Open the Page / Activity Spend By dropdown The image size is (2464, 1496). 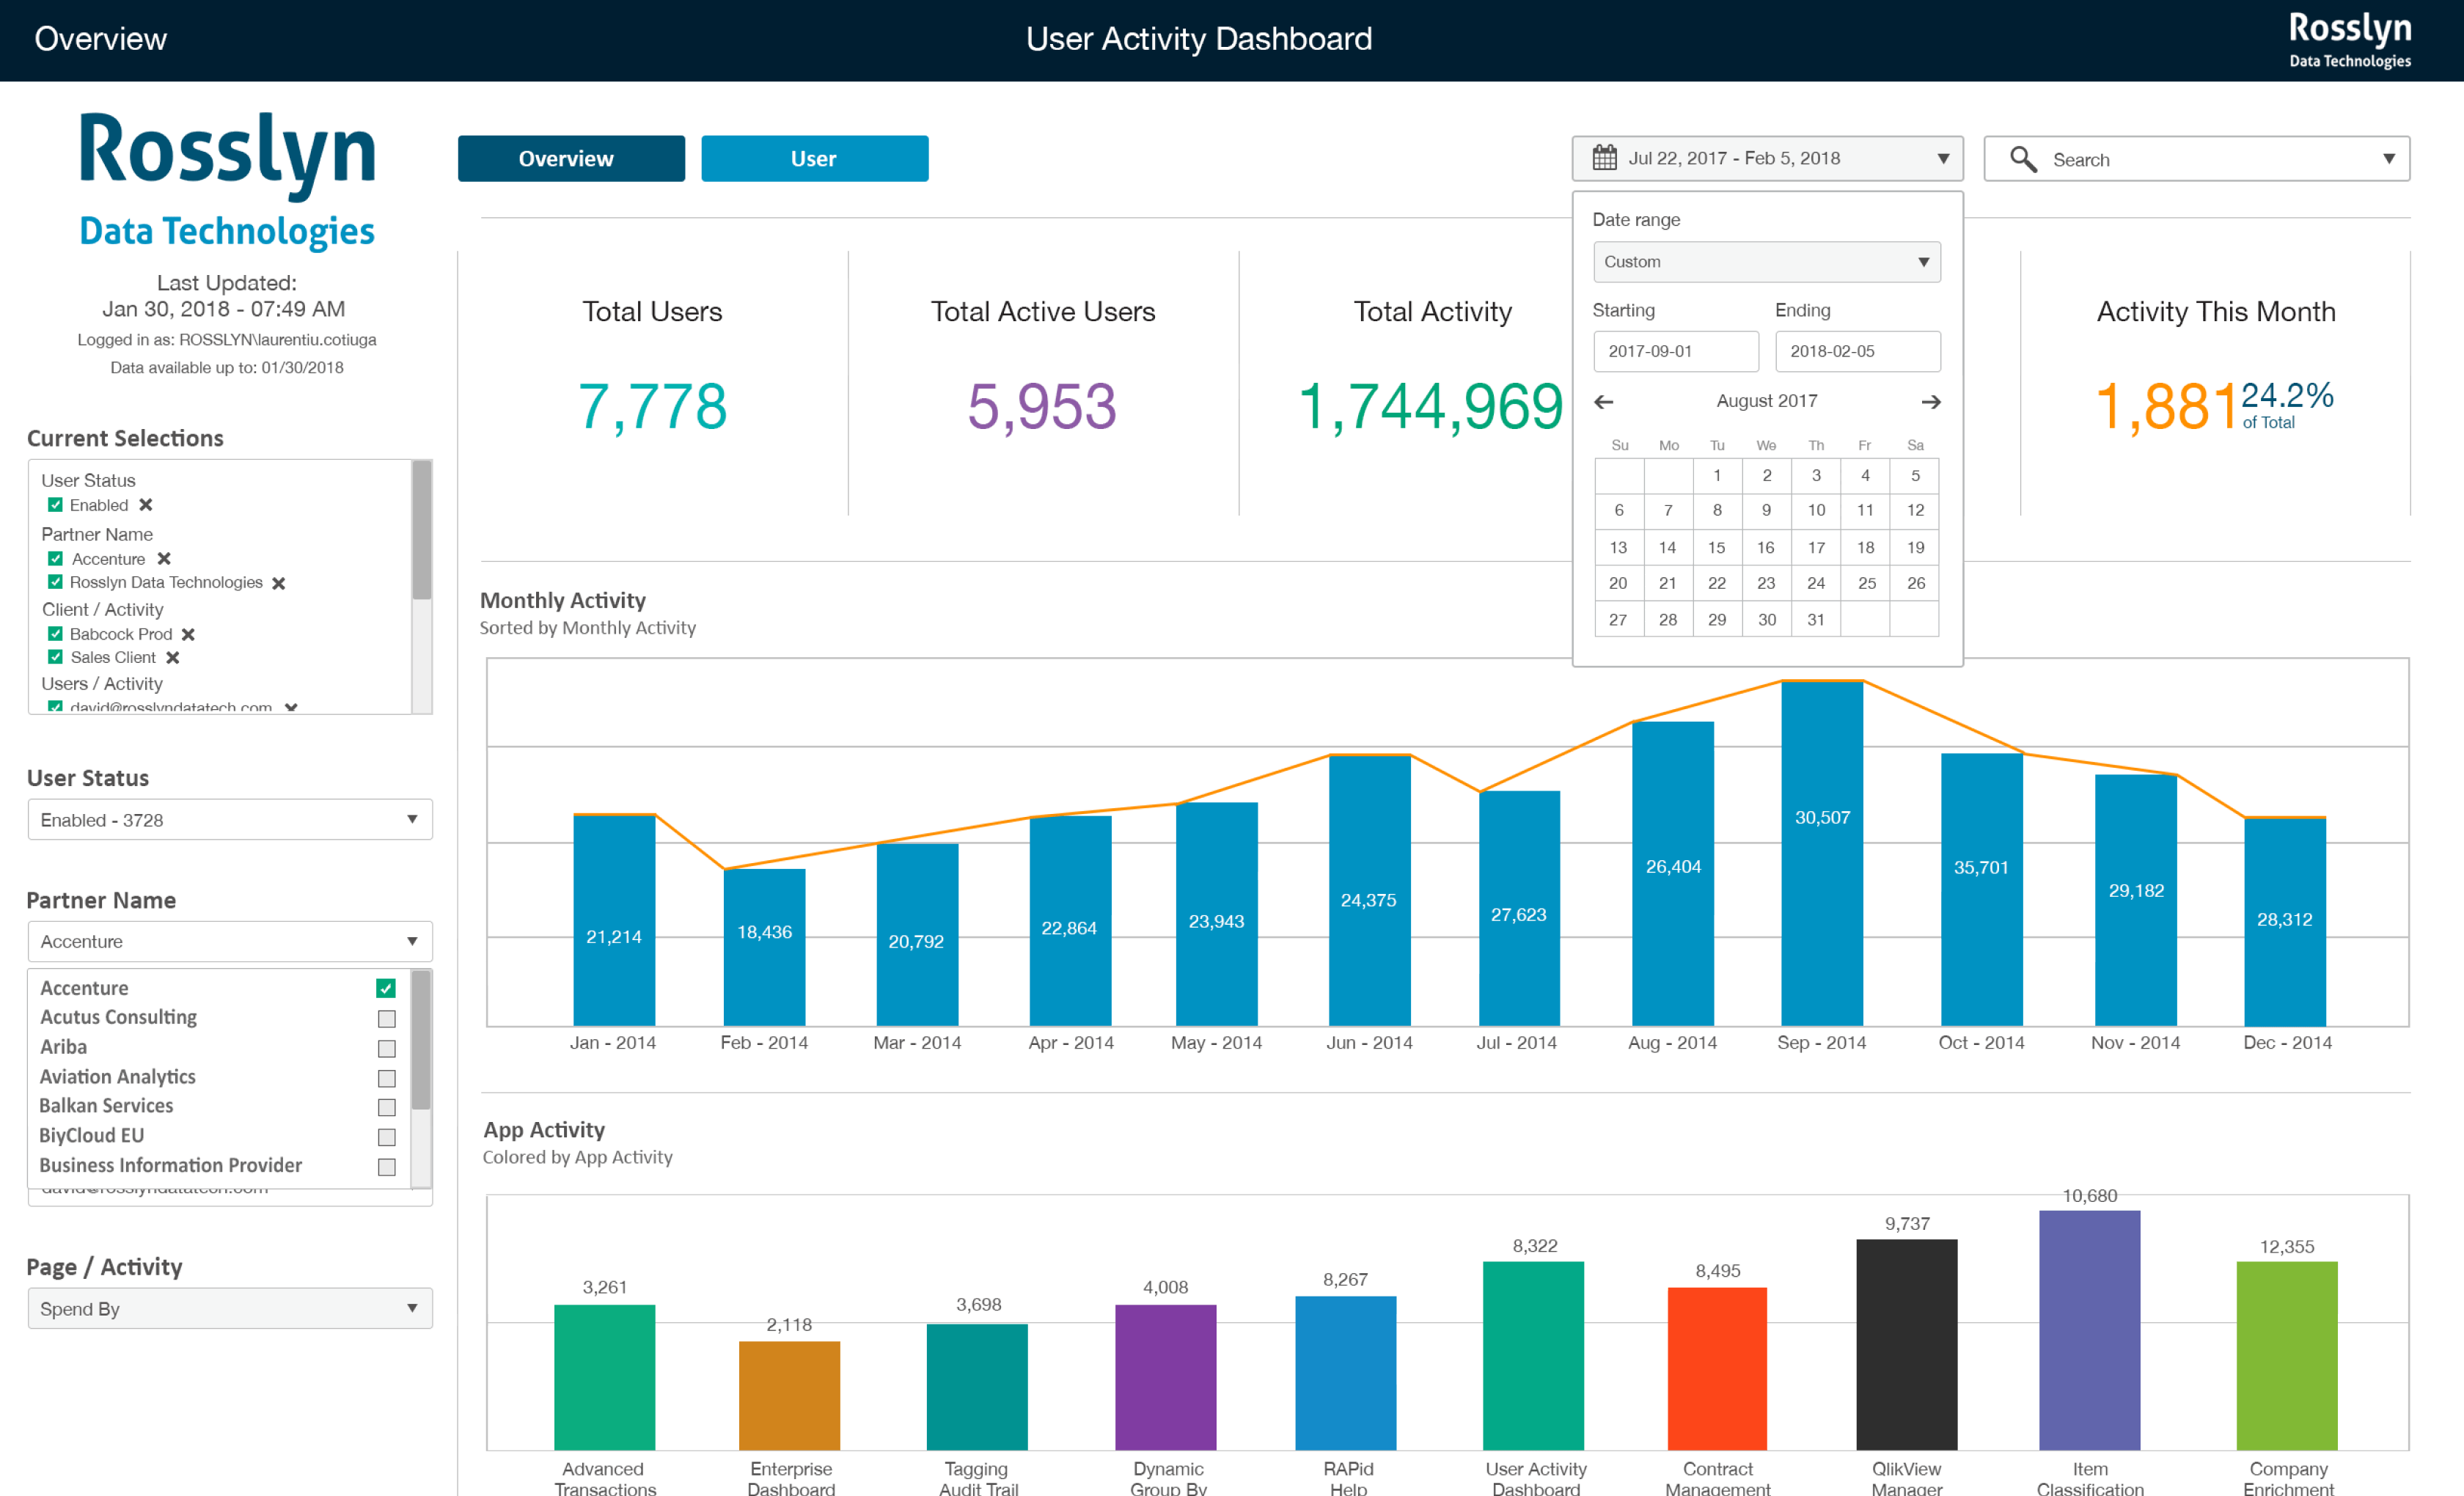pos(230,1309)
